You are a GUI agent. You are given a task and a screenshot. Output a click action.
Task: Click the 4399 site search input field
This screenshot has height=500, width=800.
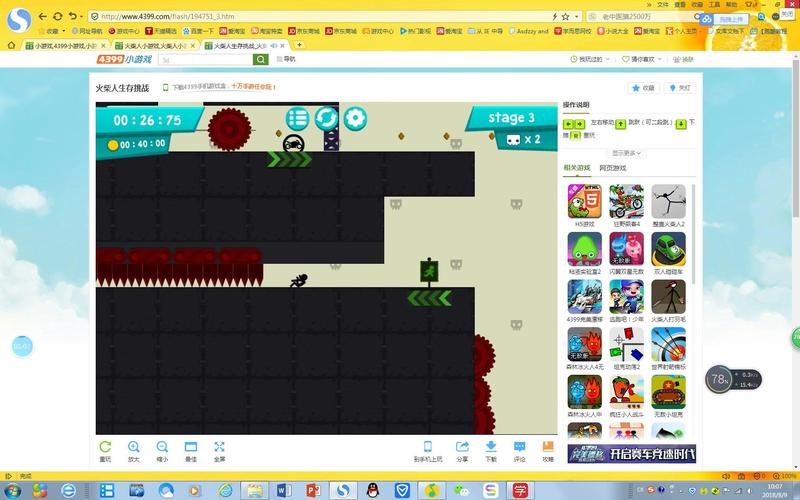(210, 60)
